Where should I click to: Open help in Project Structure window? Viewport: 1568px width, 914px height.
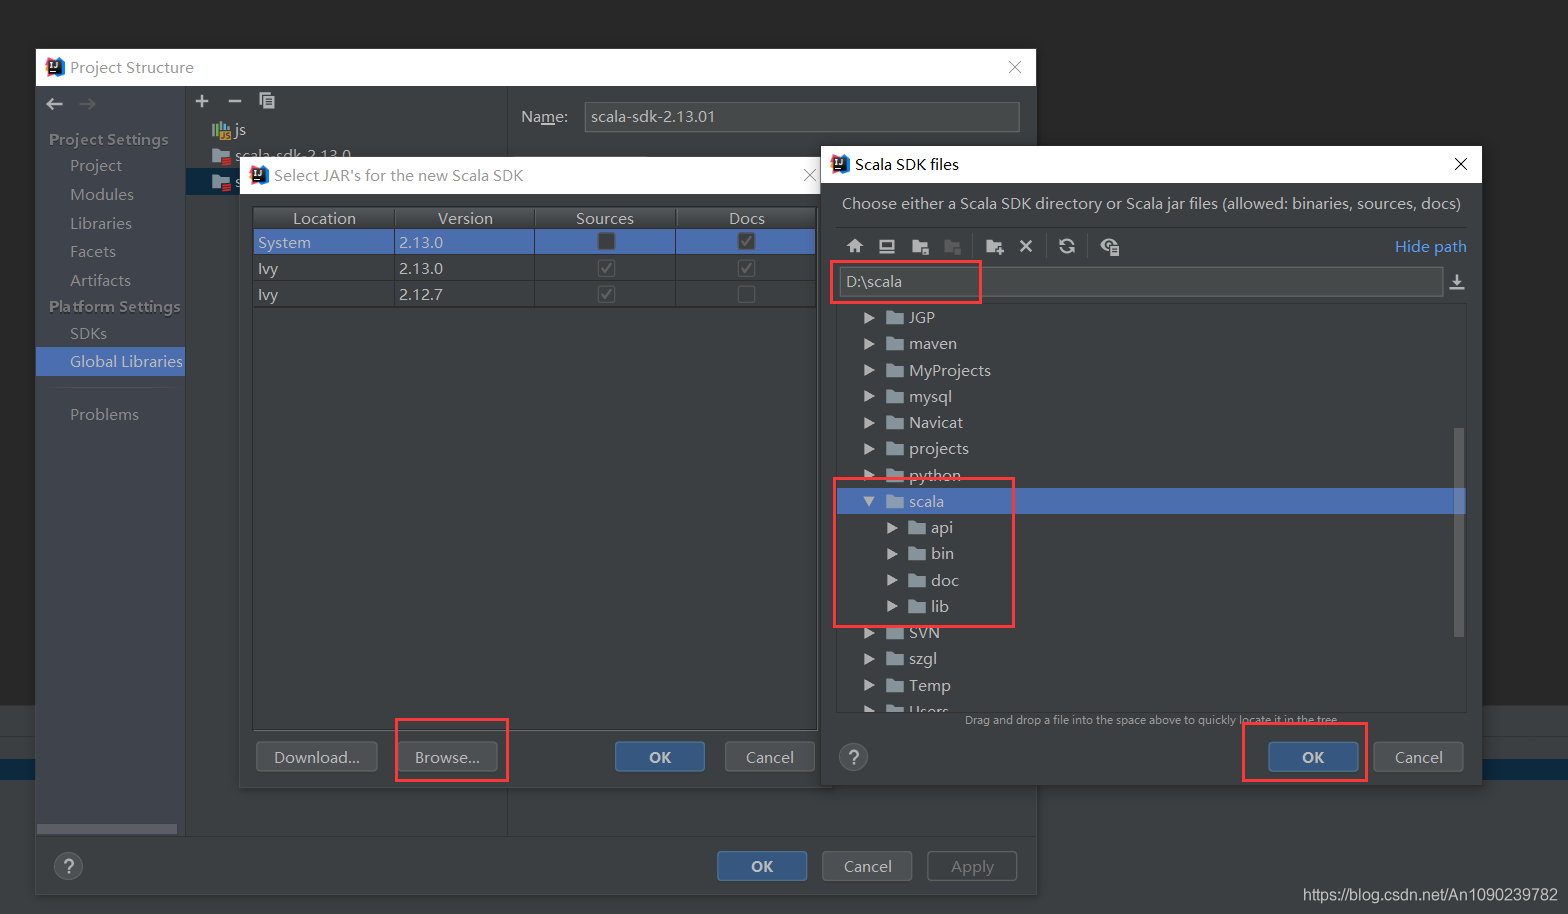(x=68, y=866)
